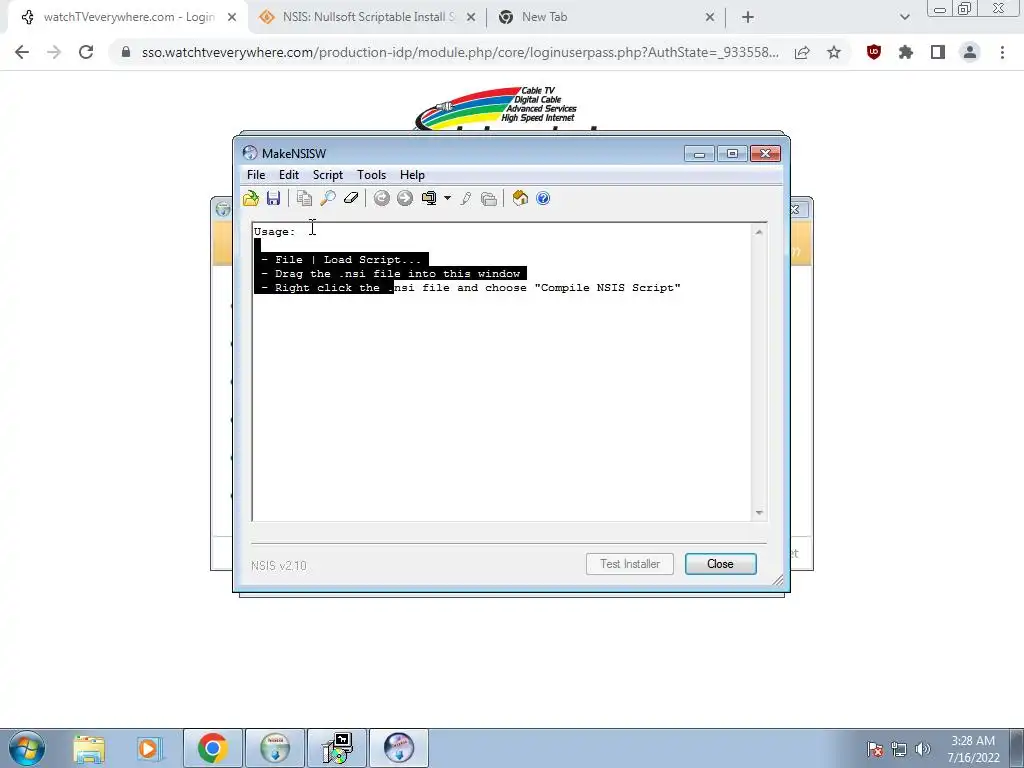Click the Test Installer arrow toolbar icon
Image resolution: width=1024 pixels, height=768 pixels.
[405, 199]
